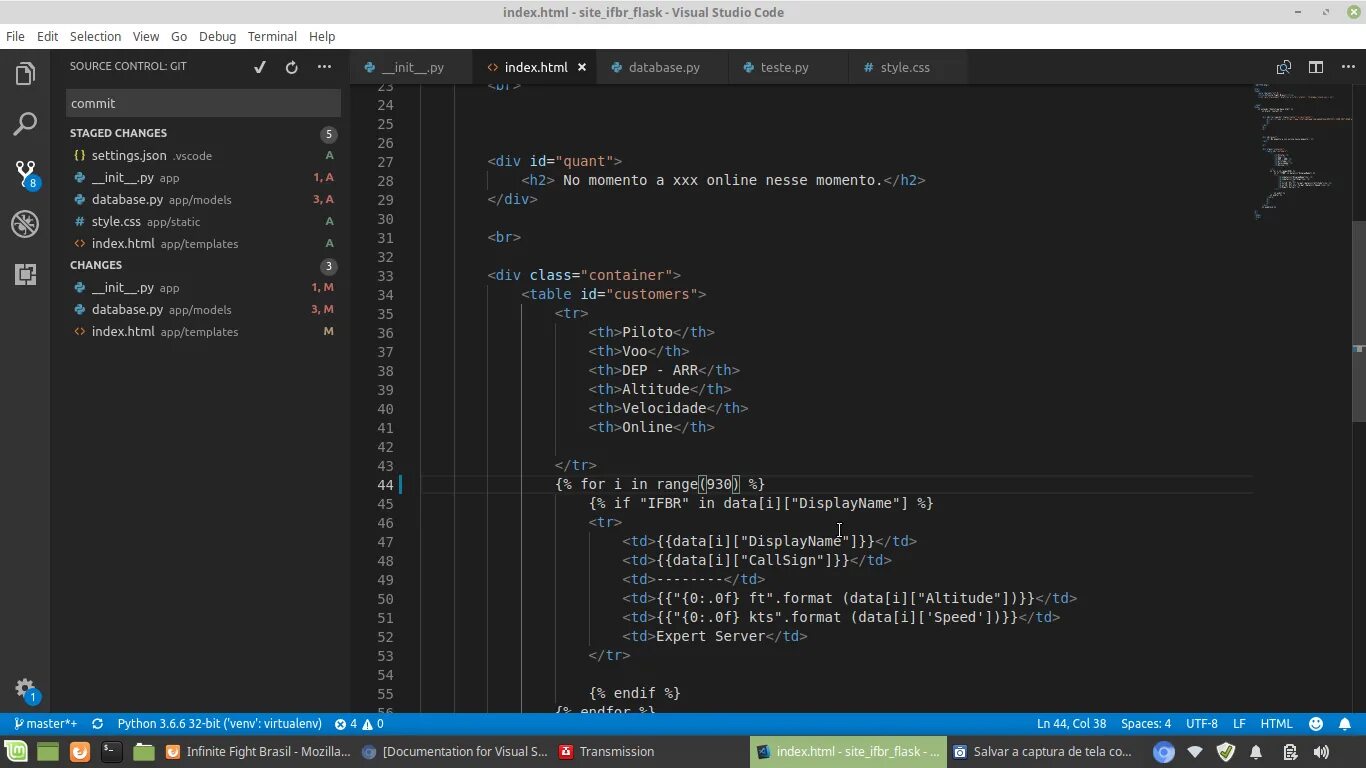1366x768 pixels.
Task: Open the Linux Mint menu button
Action: (15, 752)
